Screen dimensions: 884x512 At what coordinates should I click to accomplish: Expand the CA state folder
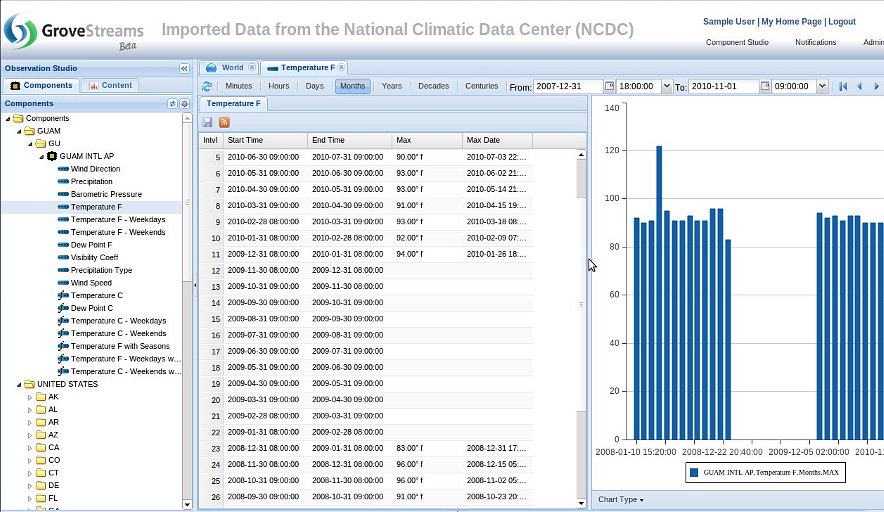[x=29, y=447]
